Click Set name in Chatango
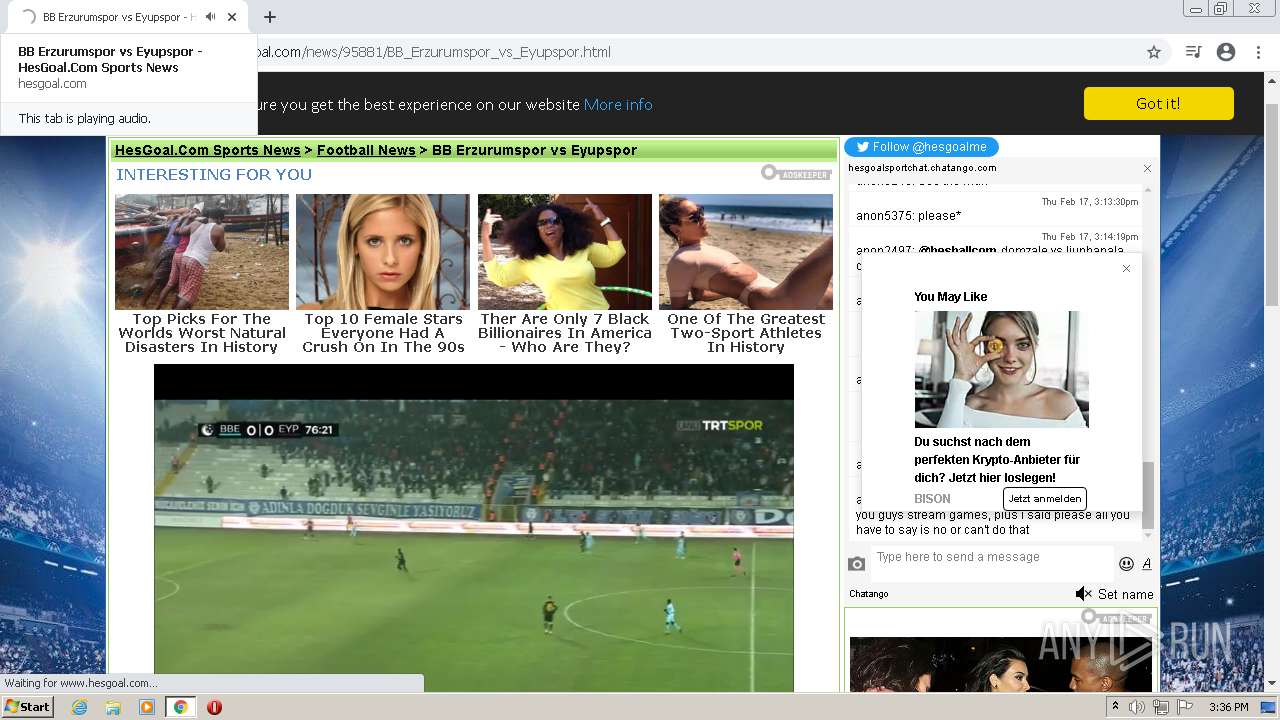The image size is (1280, 720). (x=1126, y=594)
